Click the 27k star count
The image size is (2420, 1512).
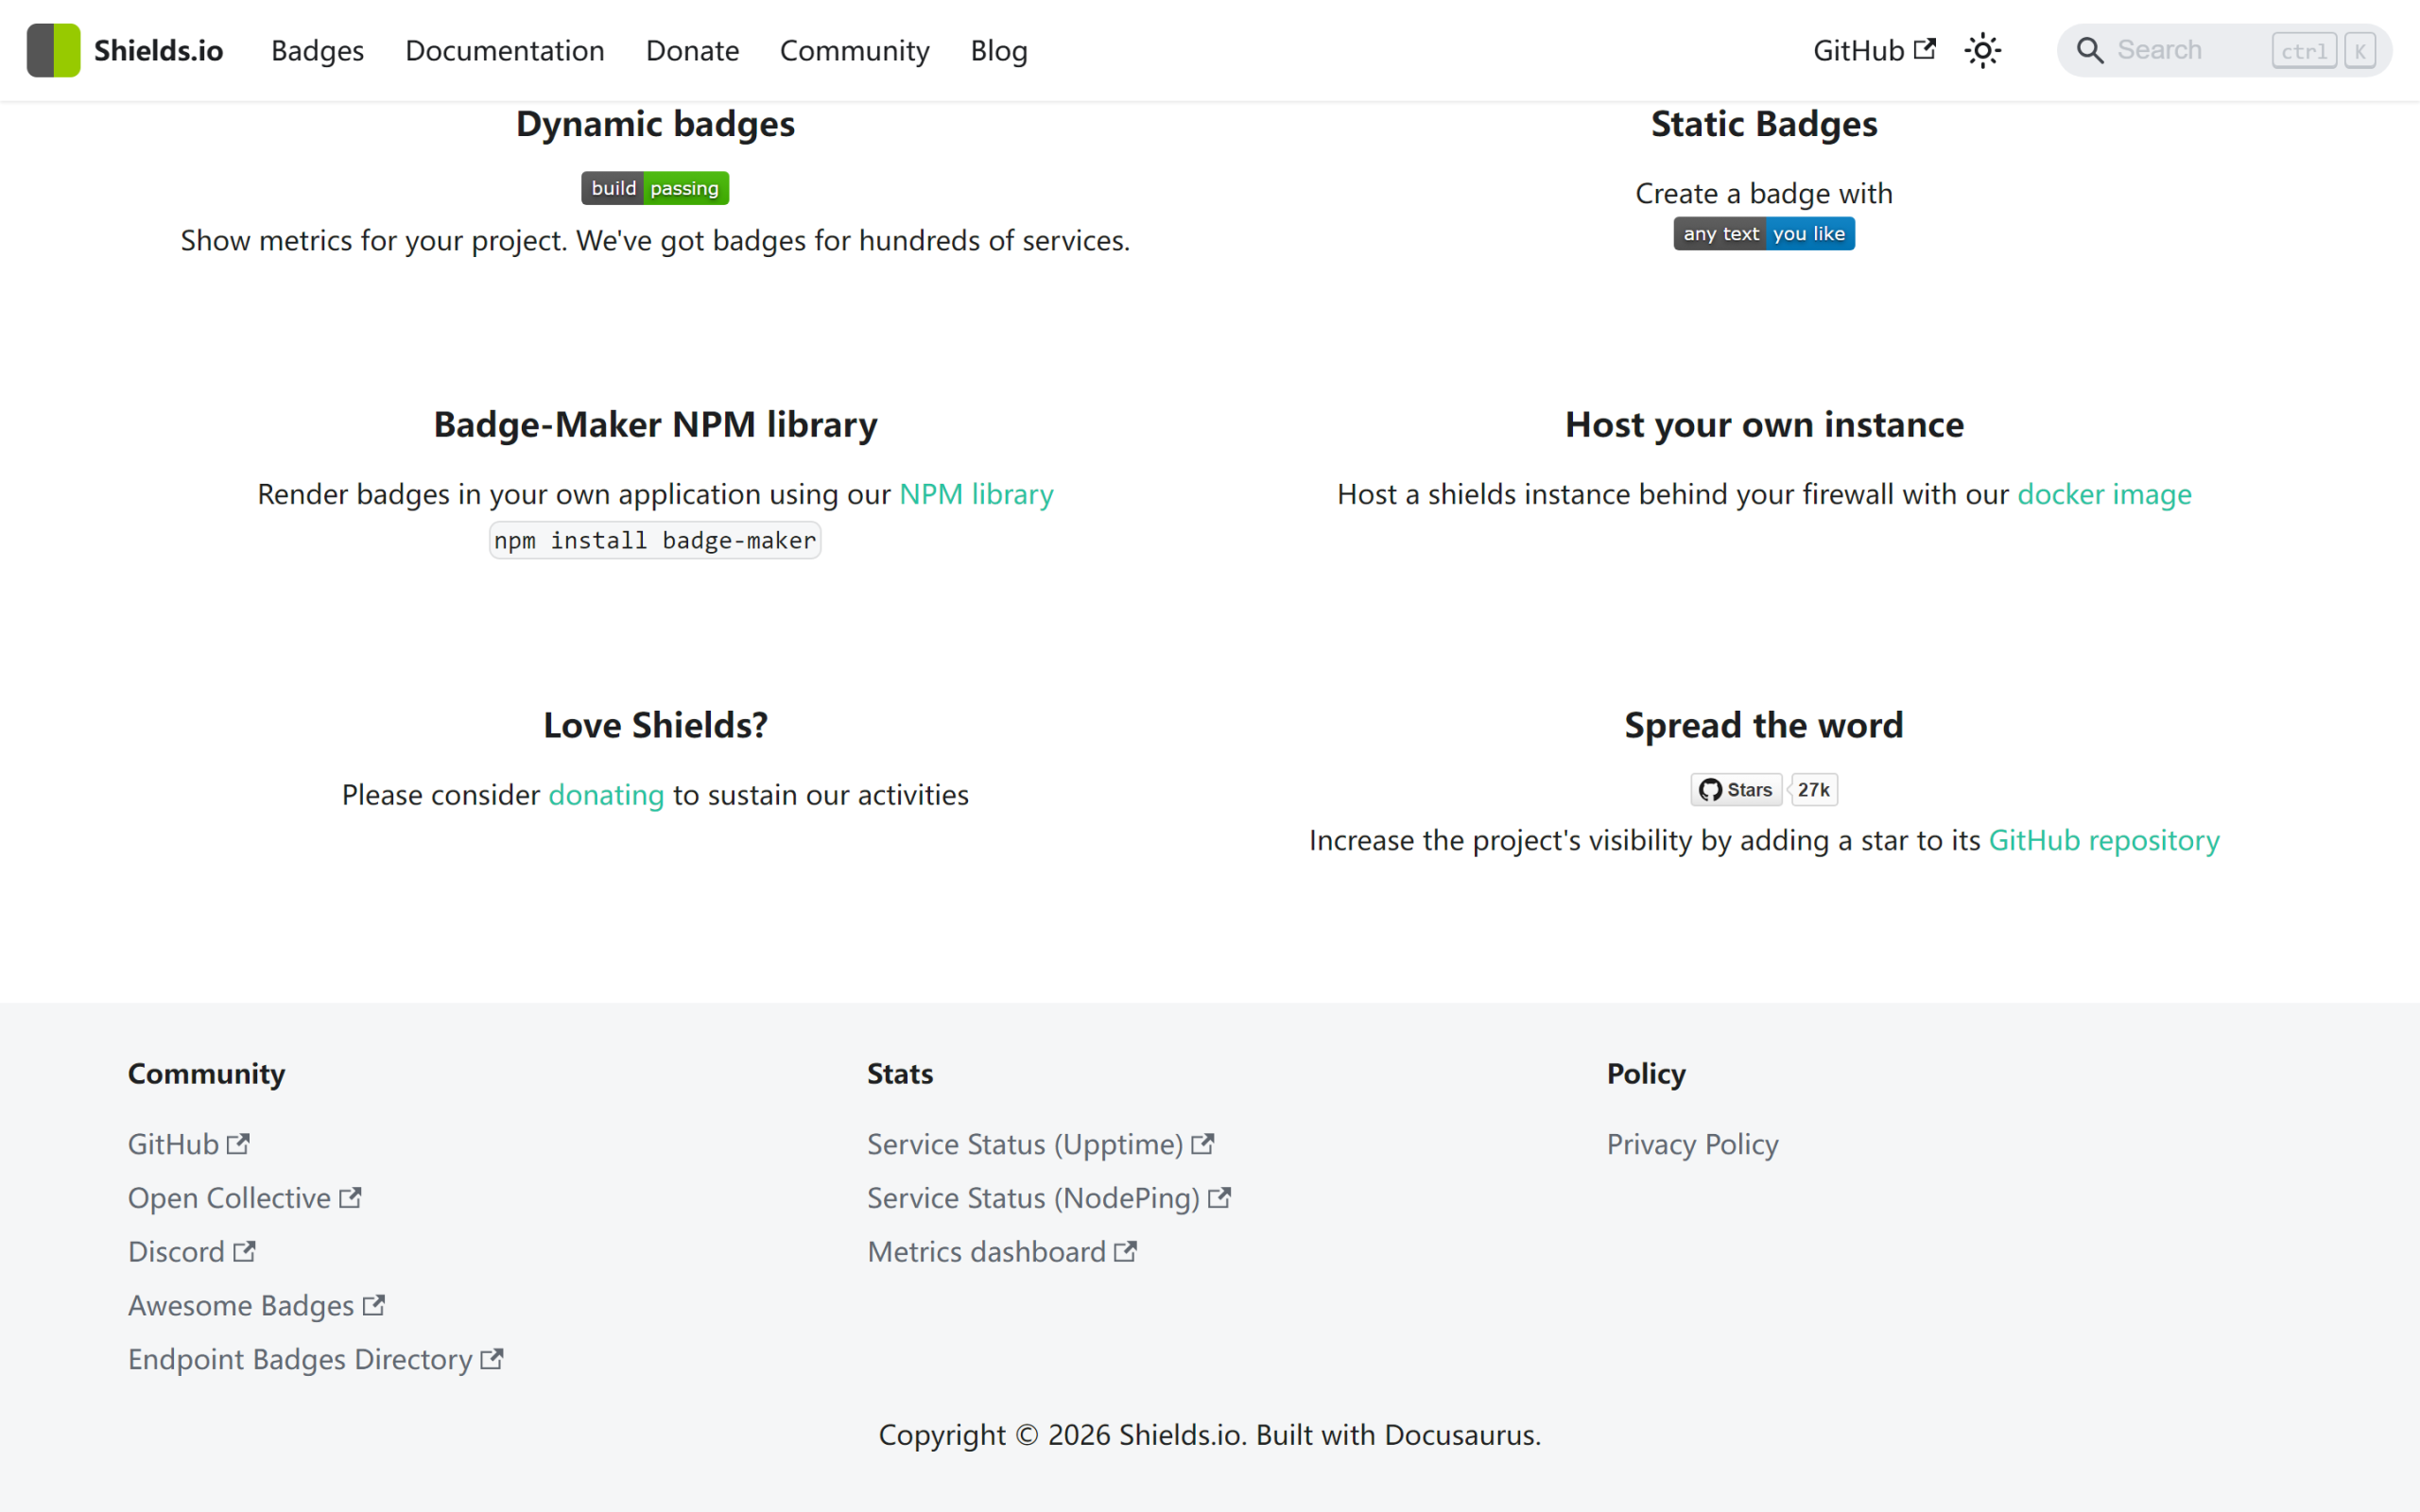coord(1813,790)
